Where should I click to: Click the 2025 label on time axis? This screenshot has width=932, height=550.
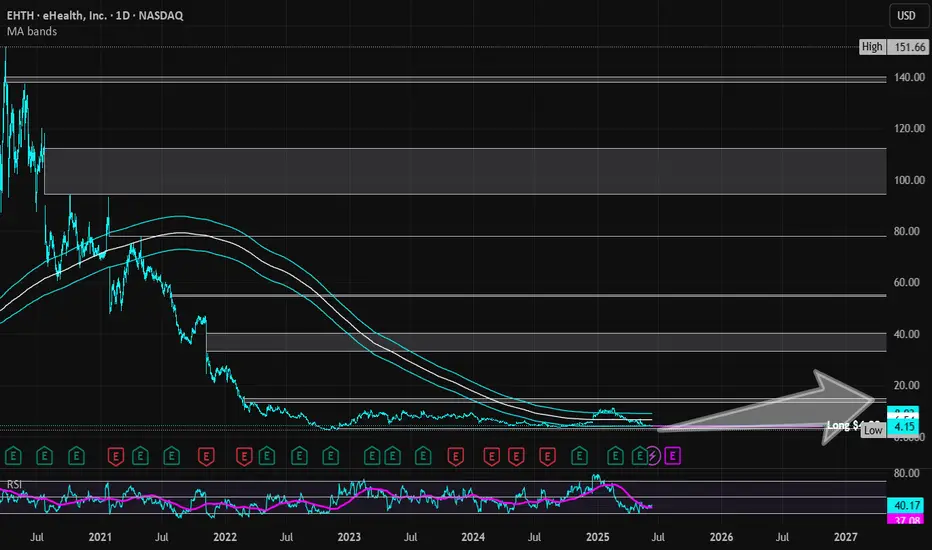(597, 537)
